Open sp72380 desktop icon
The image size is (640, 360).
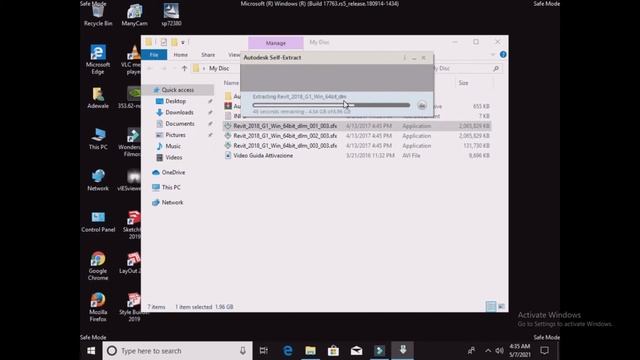click(x=171, y=15)
